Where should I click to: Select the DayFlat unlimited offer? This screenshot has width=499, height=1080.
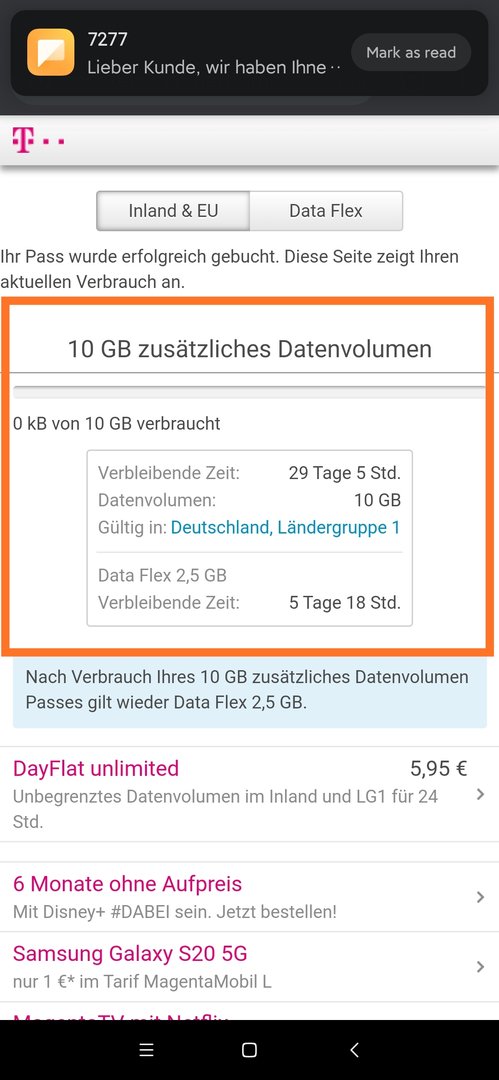coord(250,794)
